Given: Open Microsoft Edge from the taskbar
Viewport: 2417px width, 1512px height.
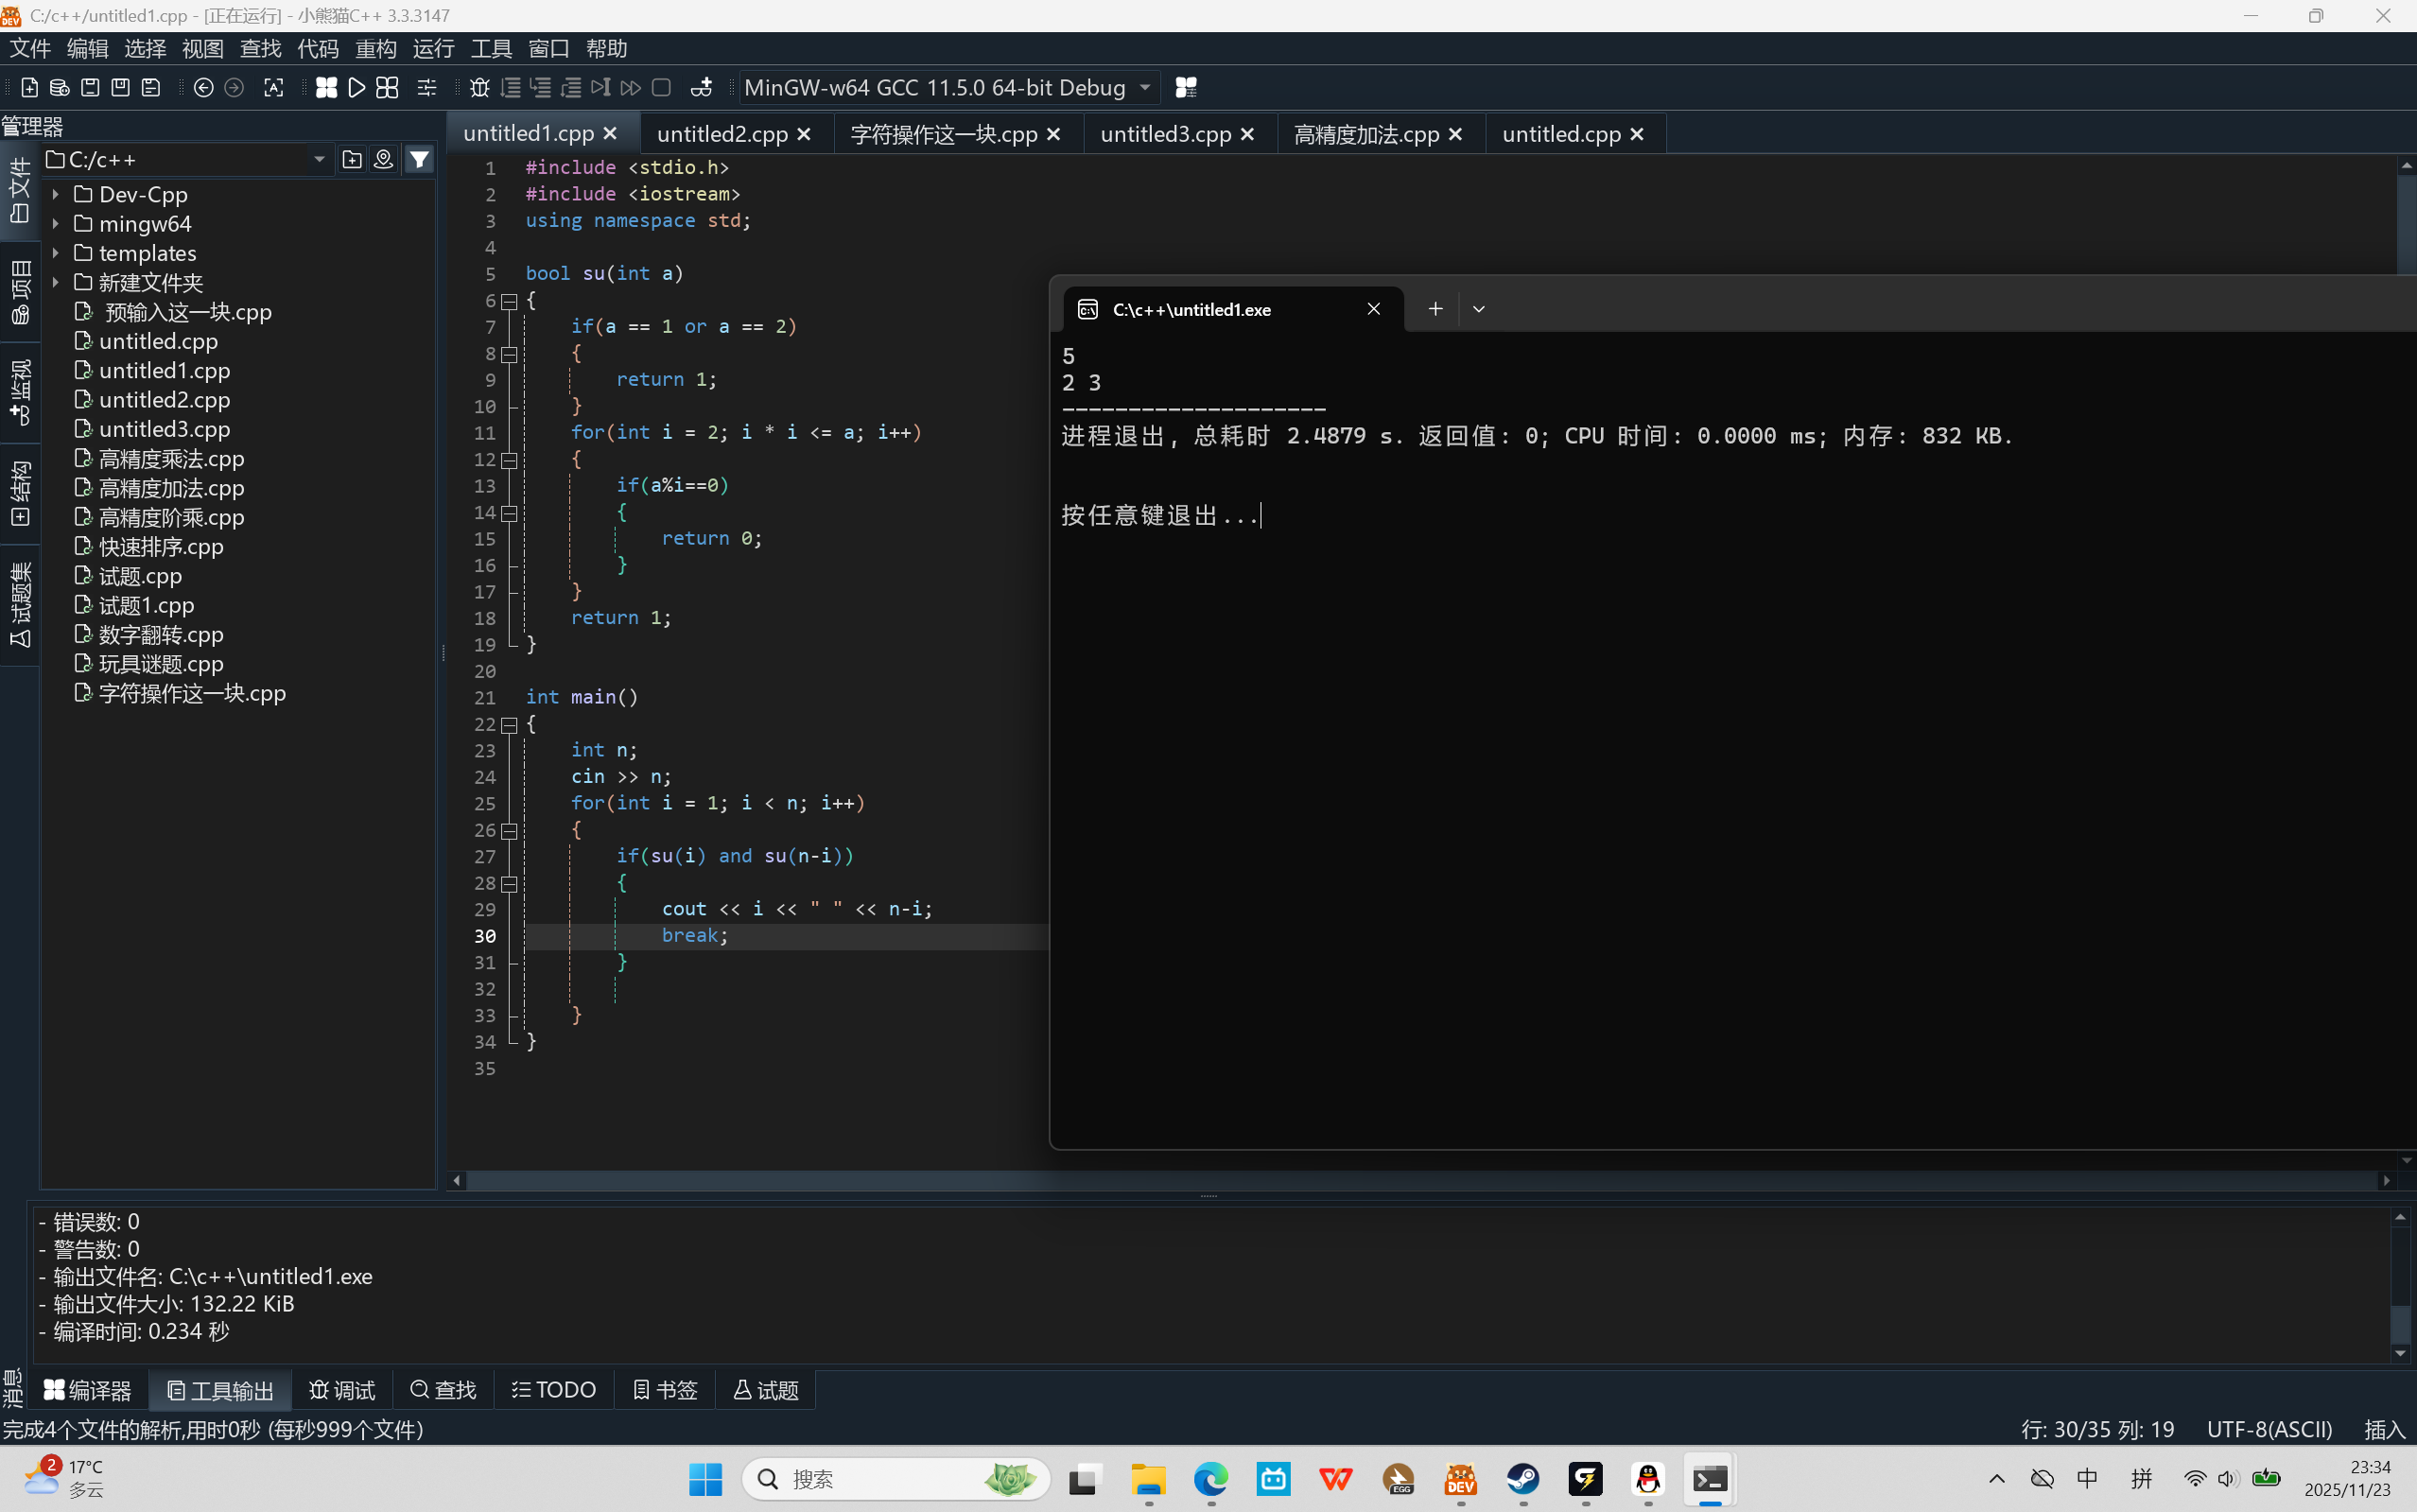Looking at the screenshot, I should point(1211,1479).
